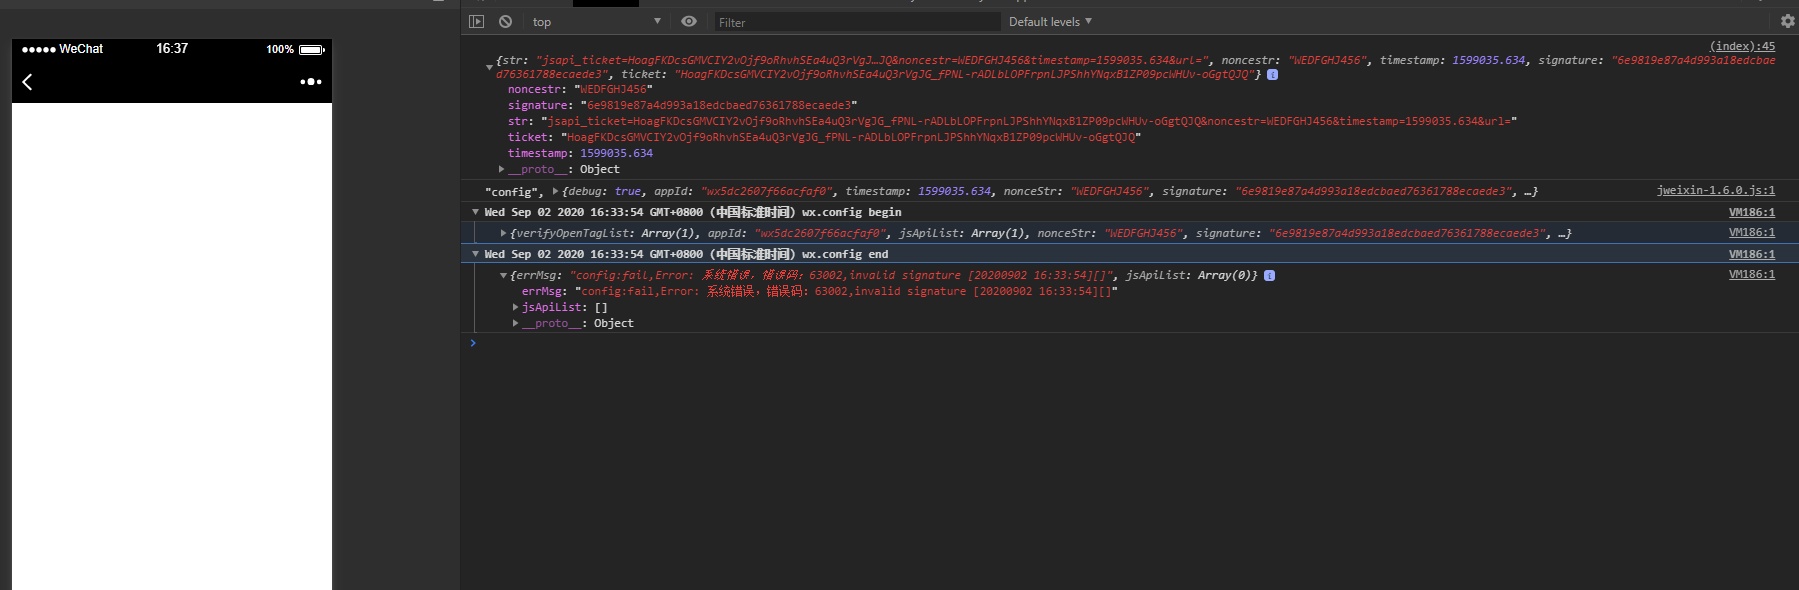The image size is (1799, 590).
Task: Click the 16:37 clock in the simulator
Action: click(x=172, y=48)
